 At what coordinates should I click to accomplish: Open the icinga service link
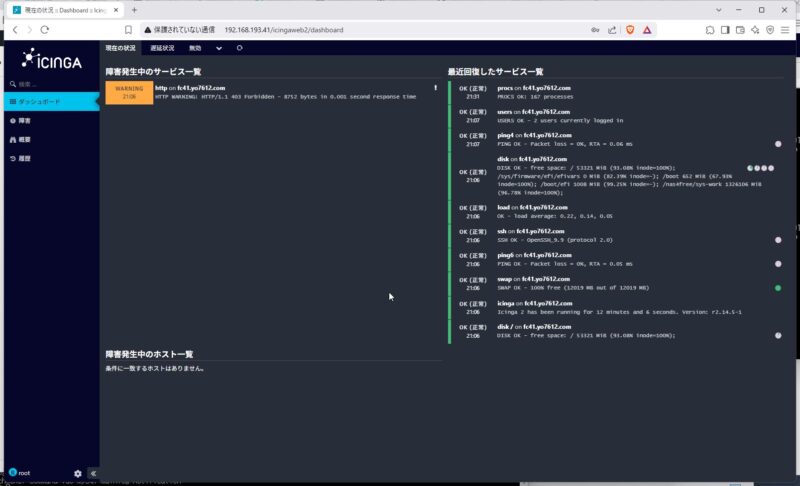(506, 303)
